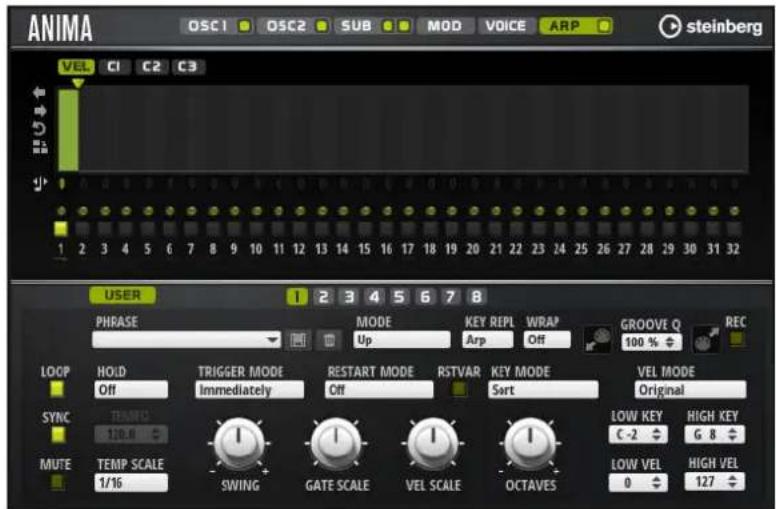Select the C1 controller lane tab
The height and width of the screenshot is (509, 776).
114,67
